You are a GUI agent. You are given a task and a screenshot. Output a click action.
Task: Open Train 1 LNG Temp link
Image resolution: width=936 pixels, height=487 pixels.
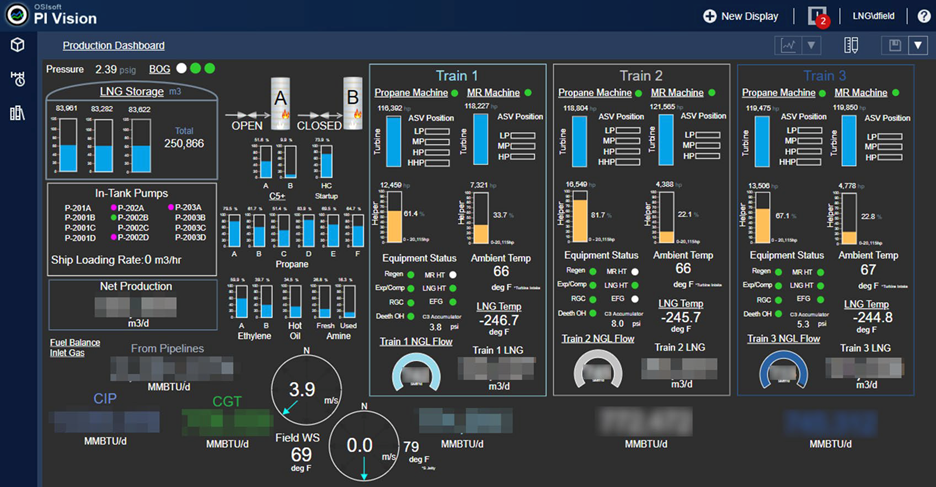tap(499, 306)
